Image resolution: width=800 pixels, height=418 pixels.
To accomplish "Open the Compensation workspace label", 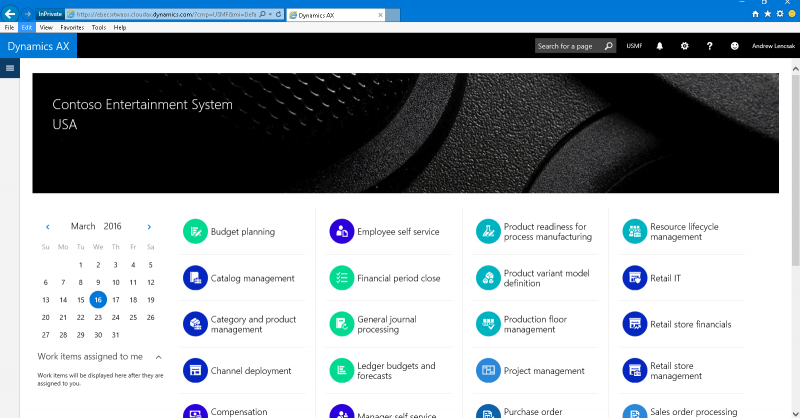I will pyautogui.click(x=239, y=411).
